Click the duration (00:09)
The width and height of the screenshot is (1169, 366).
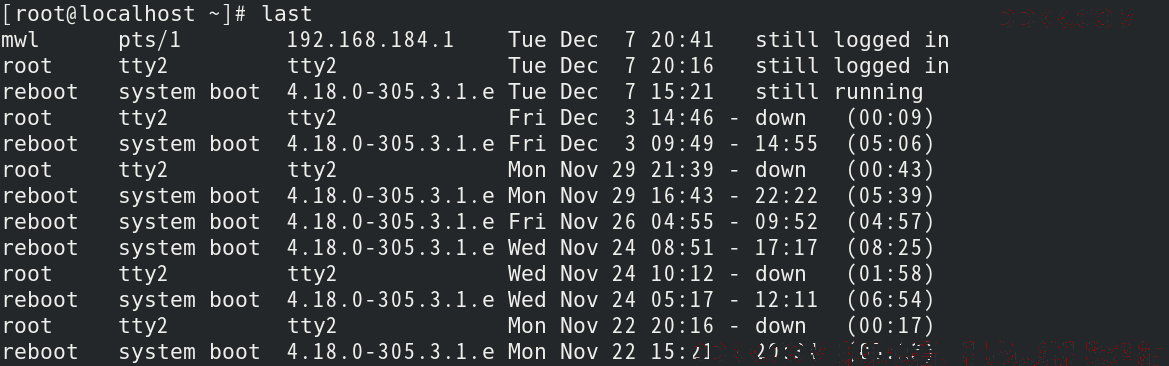(x=890, y=118)
